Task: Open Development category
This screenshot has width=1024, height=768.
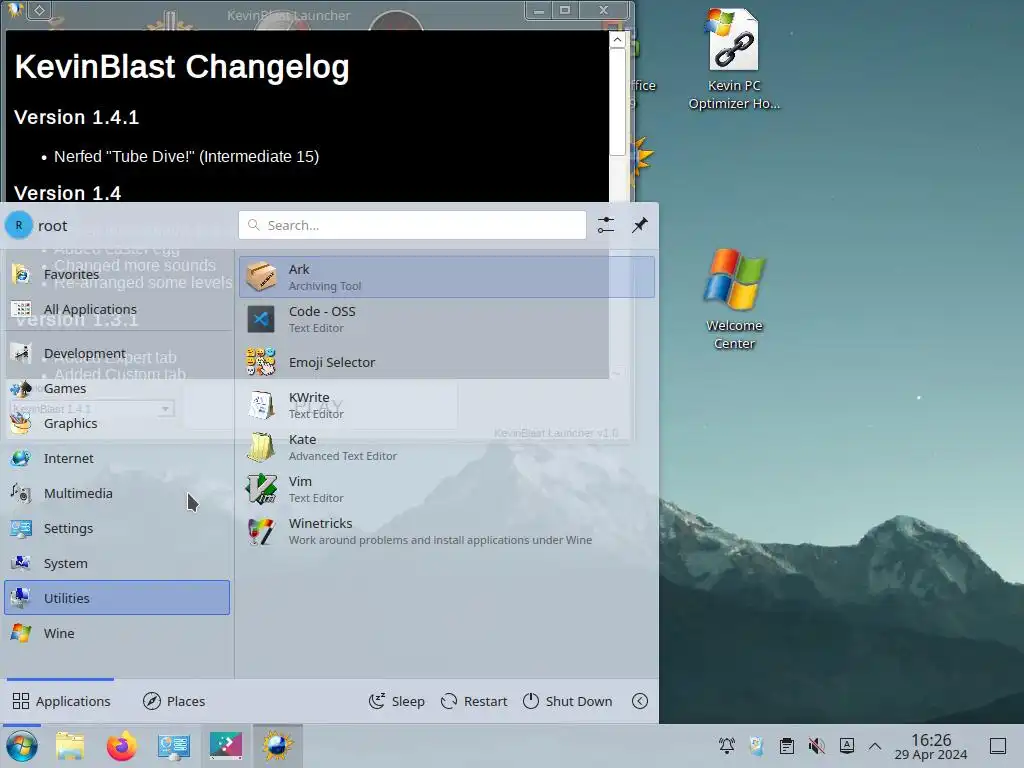Action: pyautogui.click(x=117, y=353)
